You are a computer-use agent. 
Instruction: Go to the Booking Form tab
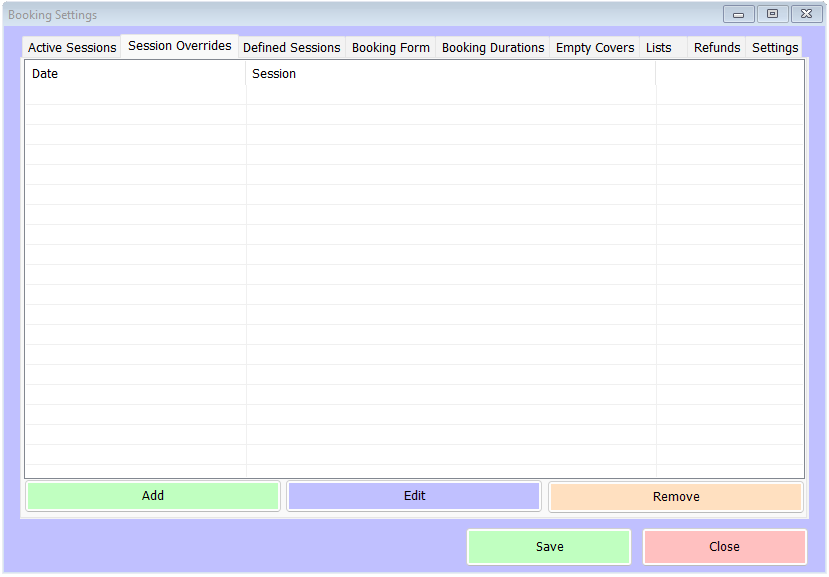(x=390, y=48)
